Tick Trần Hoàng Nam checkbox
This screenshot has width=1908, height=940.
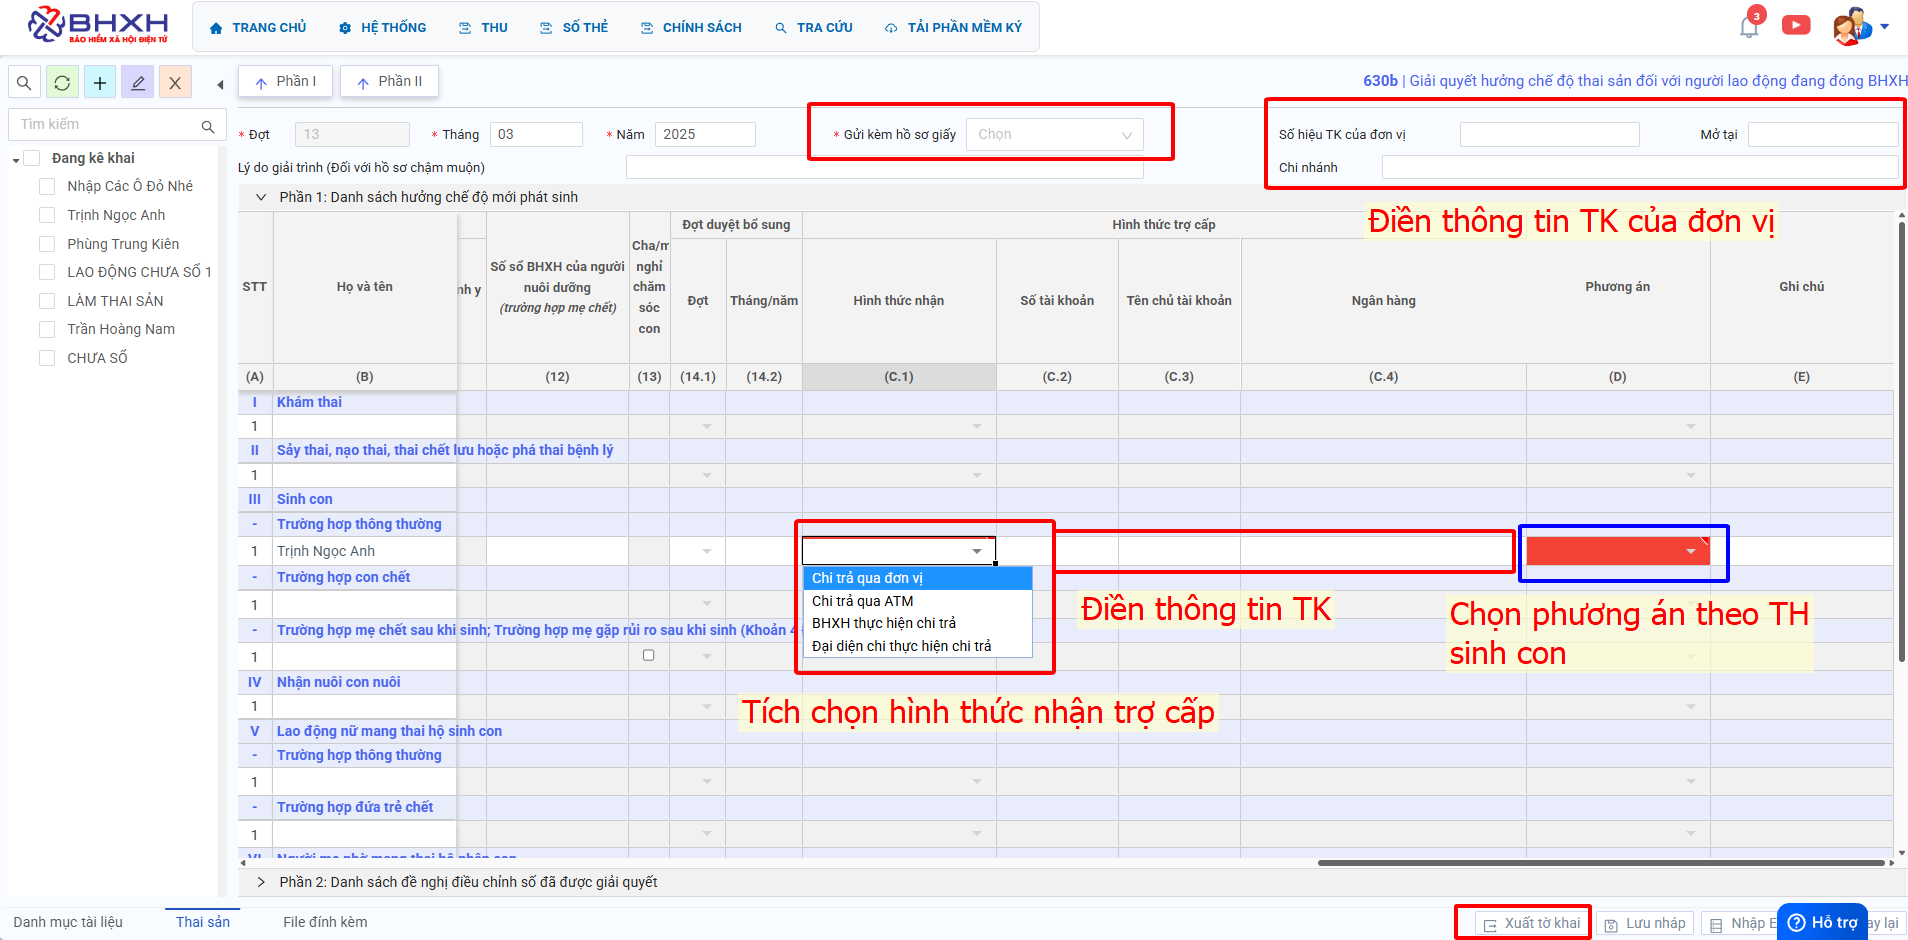coord(47,329)
